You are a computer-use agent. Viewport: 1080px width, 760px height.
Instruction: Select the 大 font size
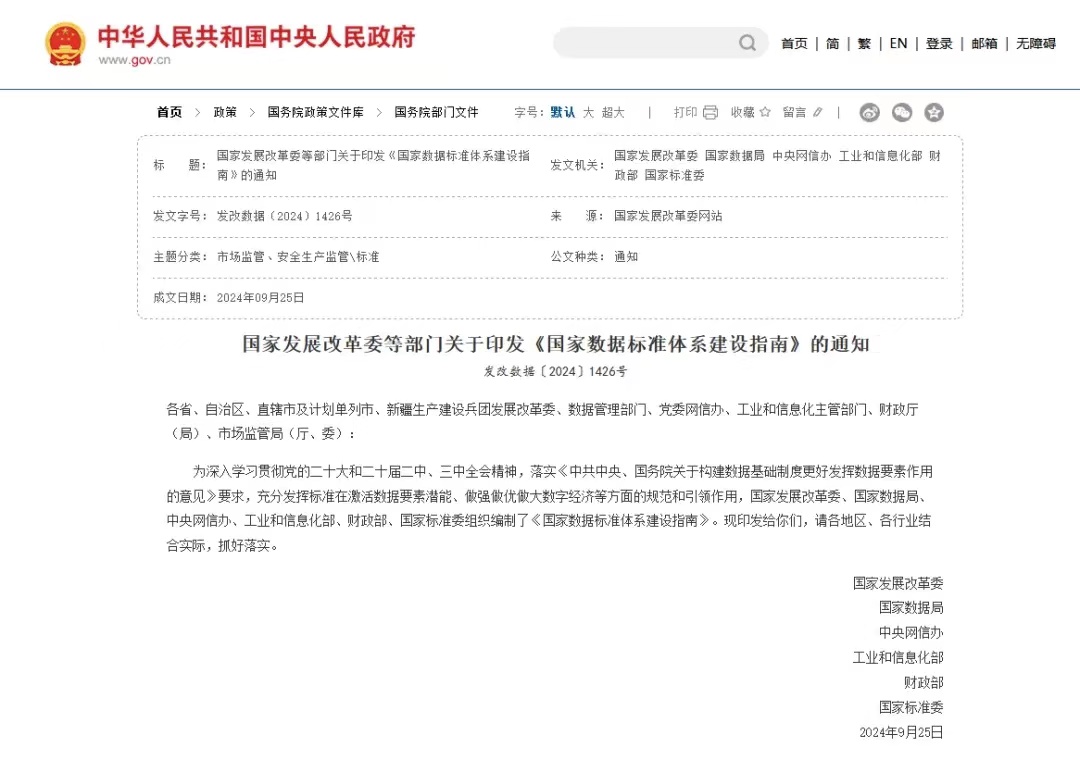coord(588,112)
